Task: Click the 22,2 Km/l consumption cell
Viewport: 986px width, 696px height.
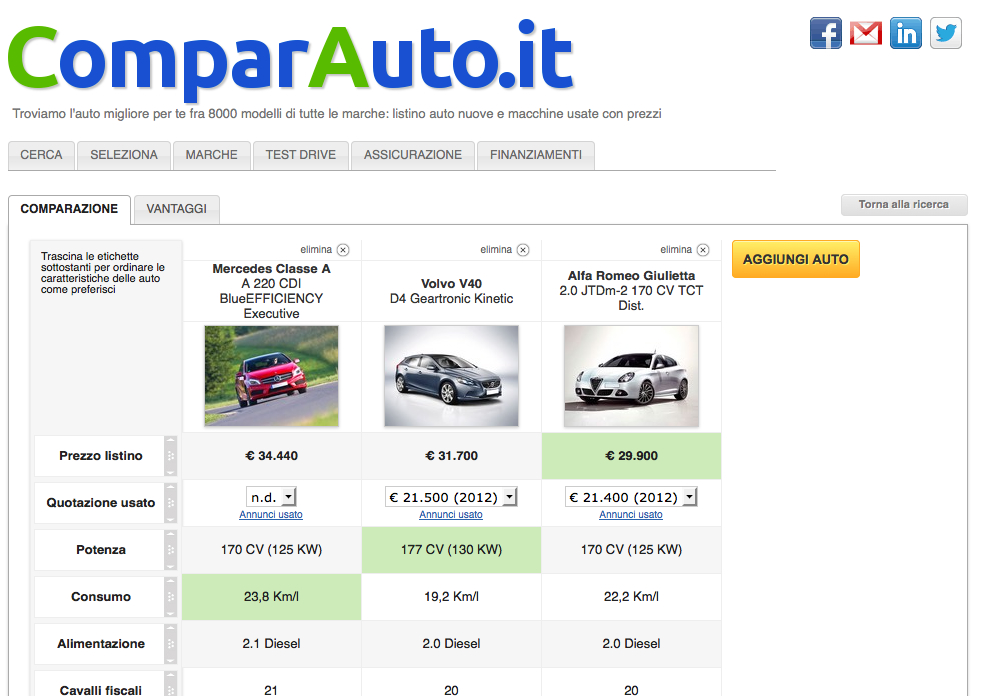Action: 631,597
